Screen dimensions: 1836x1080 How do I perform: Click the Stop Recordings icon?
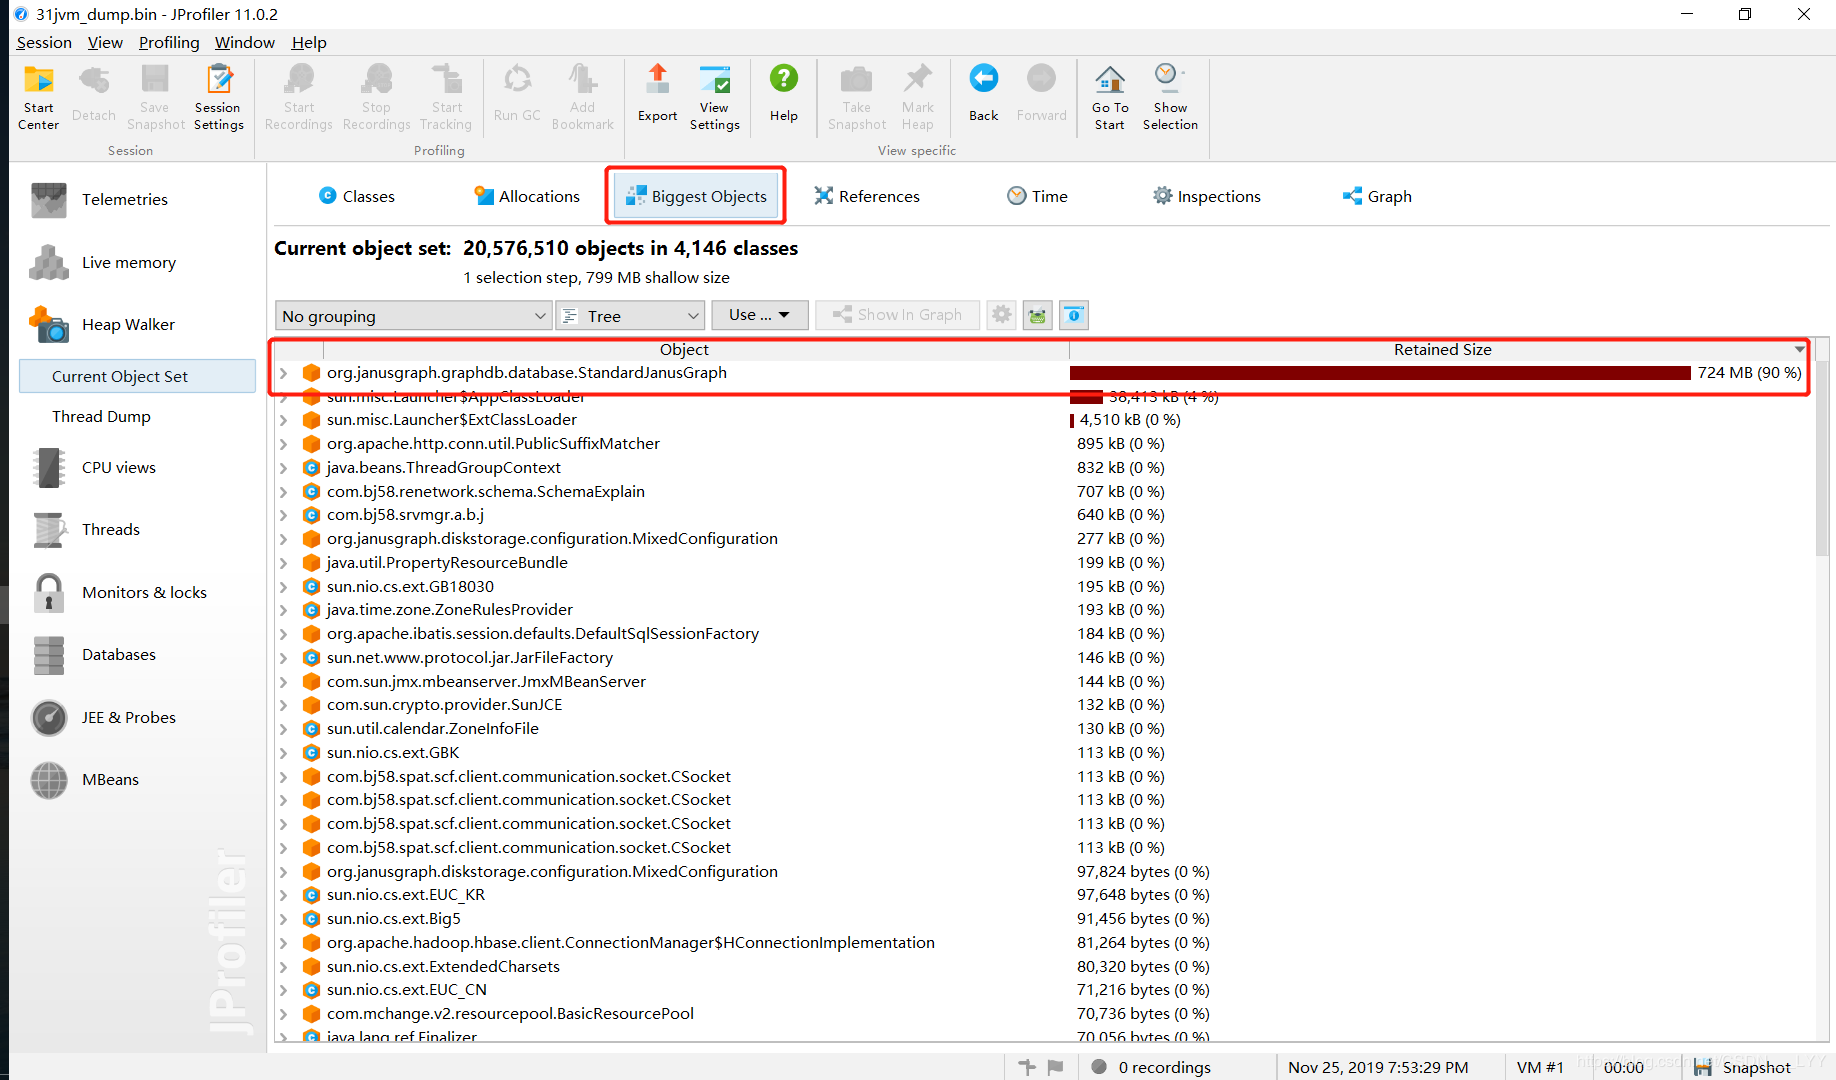pos(376,97)
